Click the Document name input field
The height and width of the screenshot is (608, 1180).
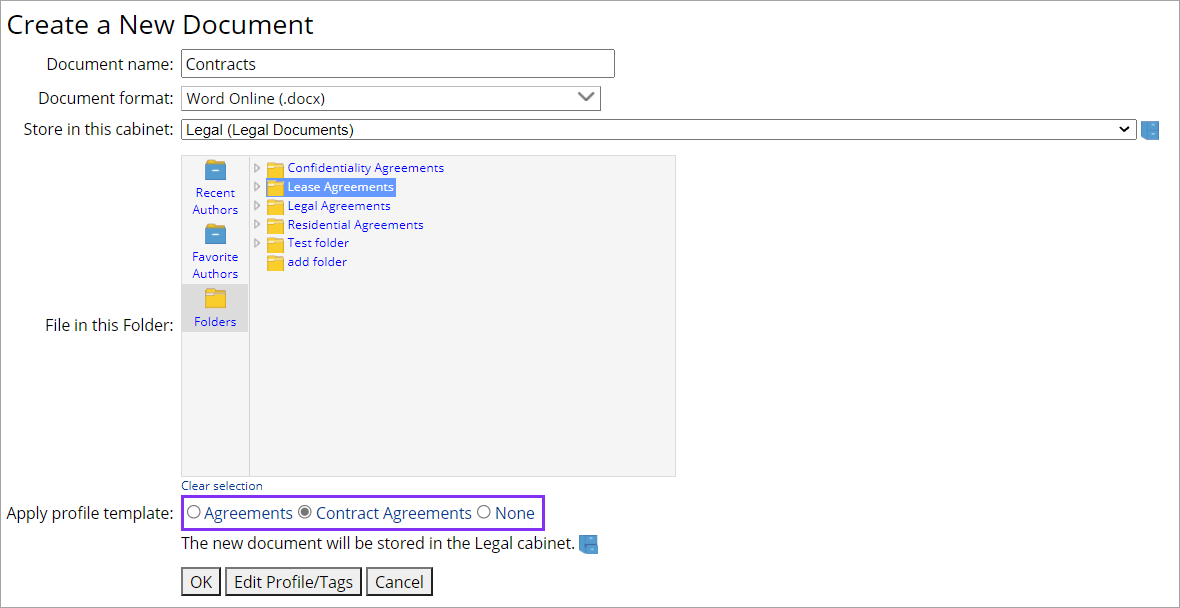point(397,63)
